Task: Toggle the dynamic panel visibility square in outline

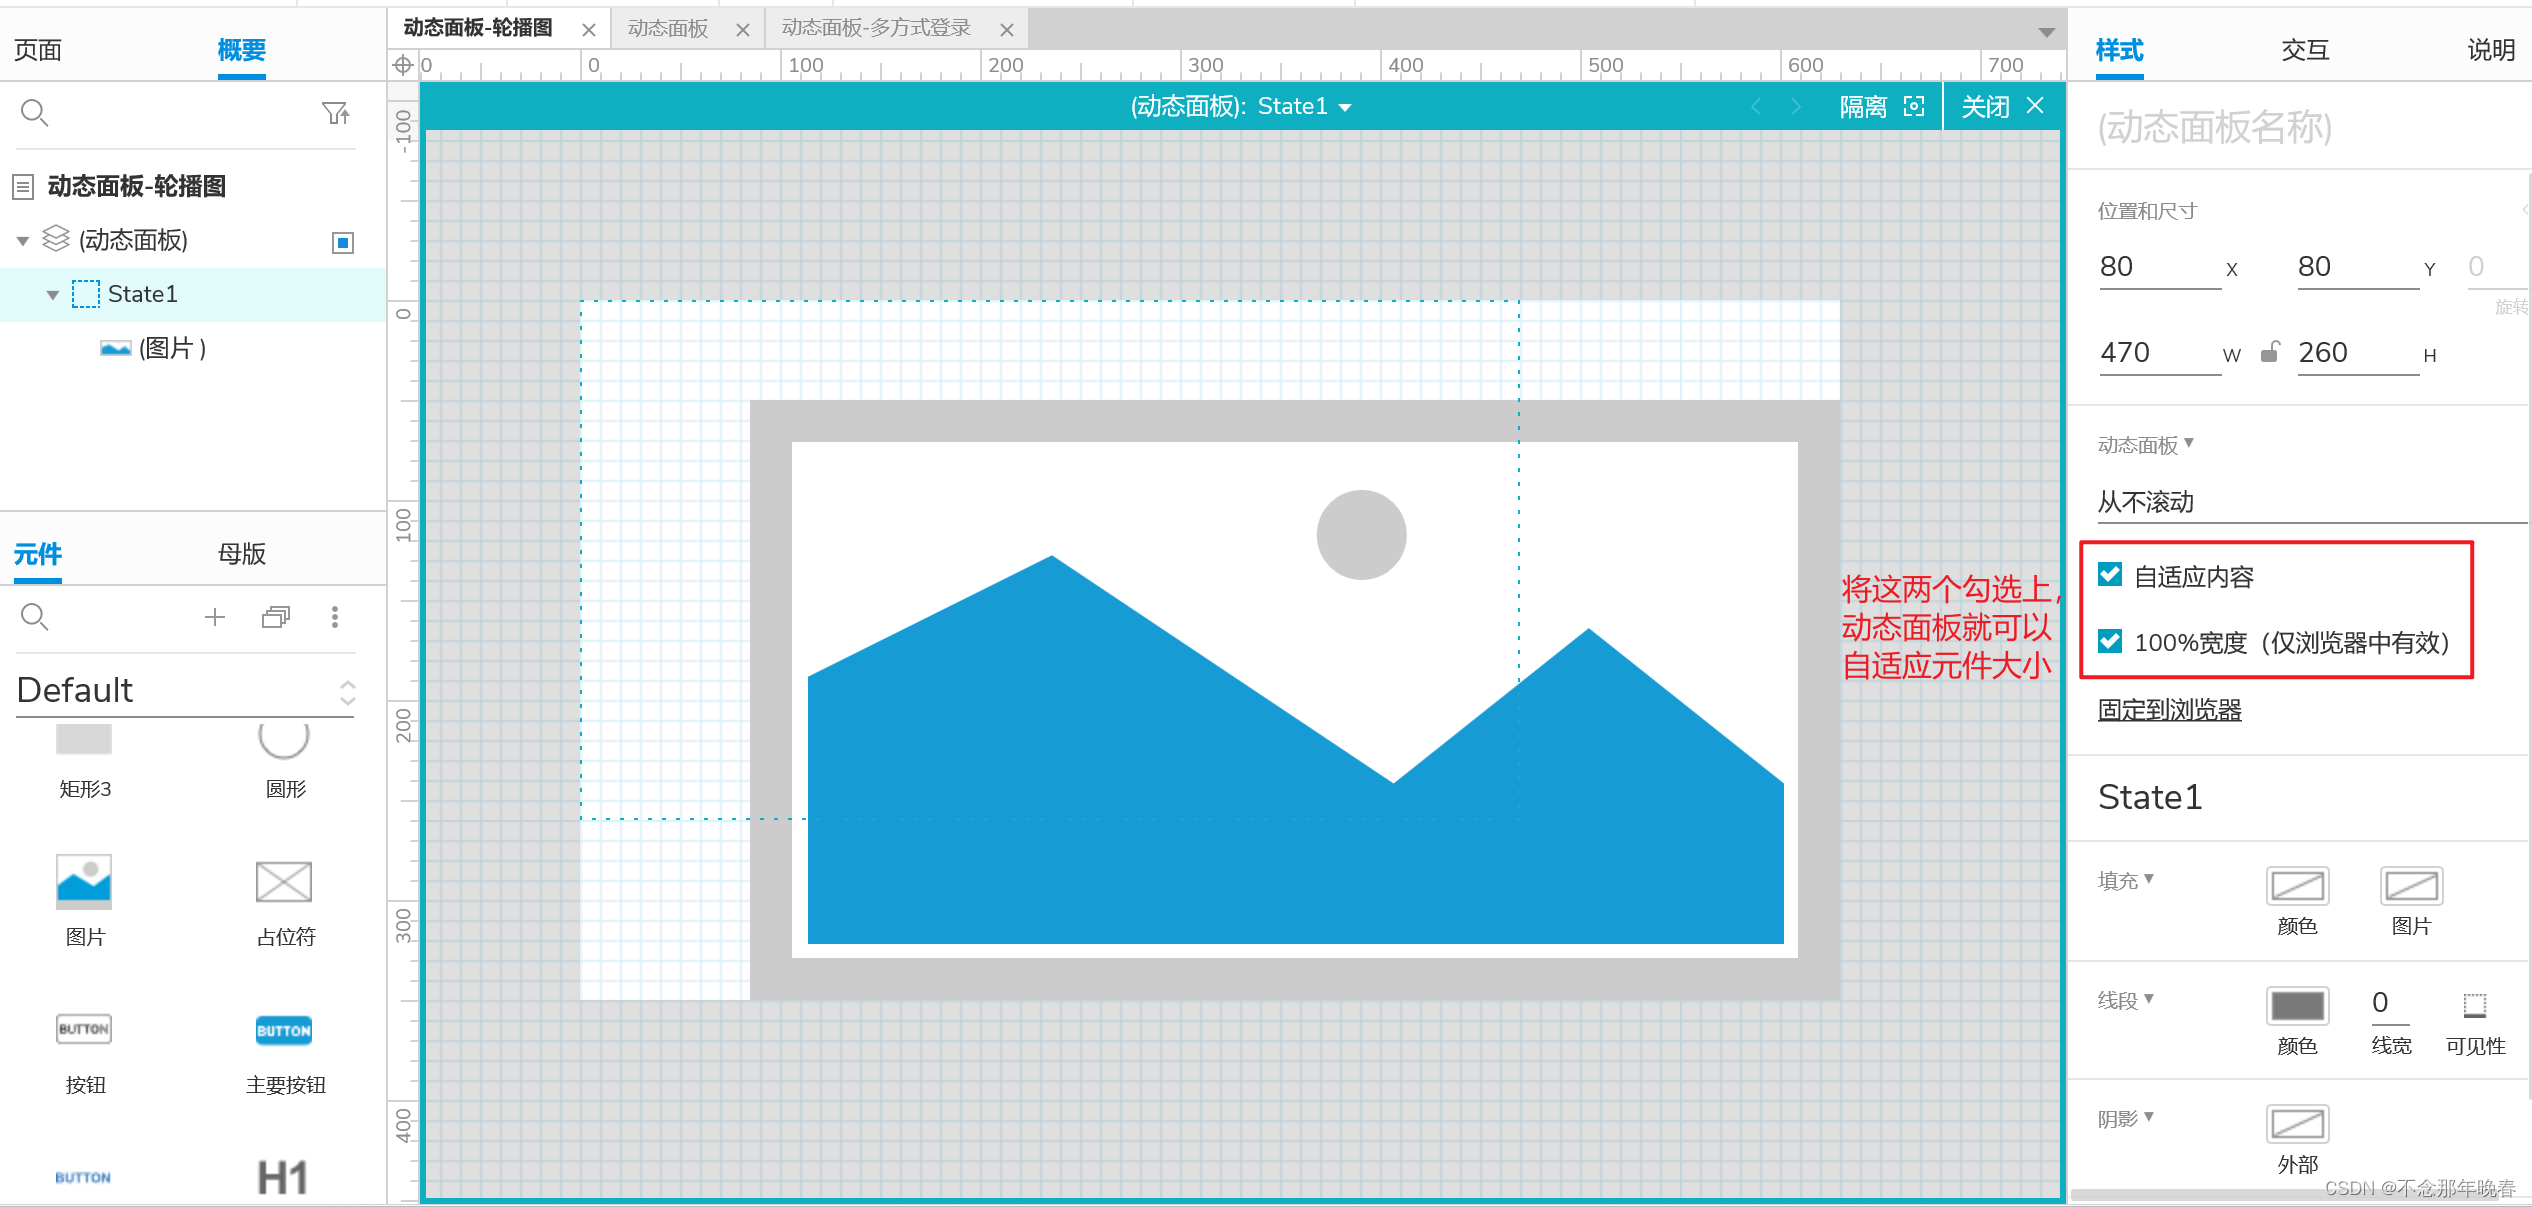Action: tap(343, 242)
